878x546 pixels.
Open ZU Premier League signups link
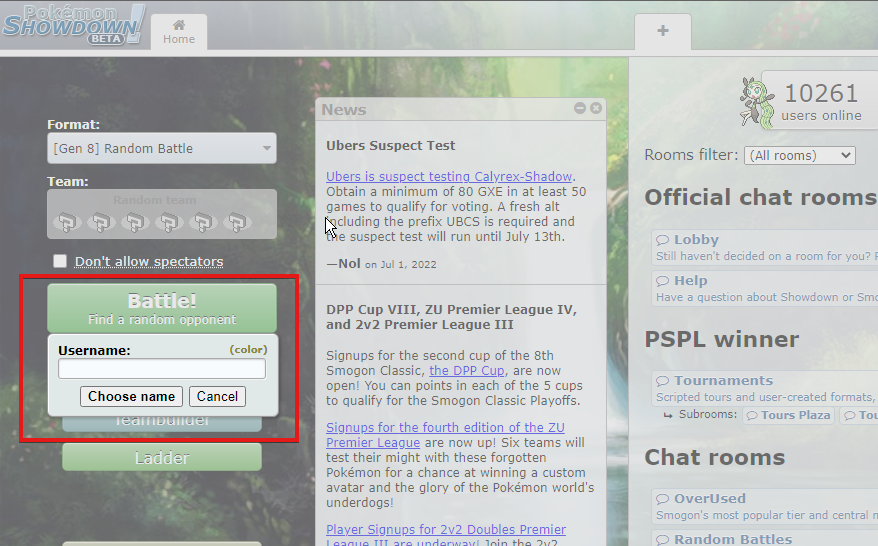pyautogui.click(x=445, y=435)
